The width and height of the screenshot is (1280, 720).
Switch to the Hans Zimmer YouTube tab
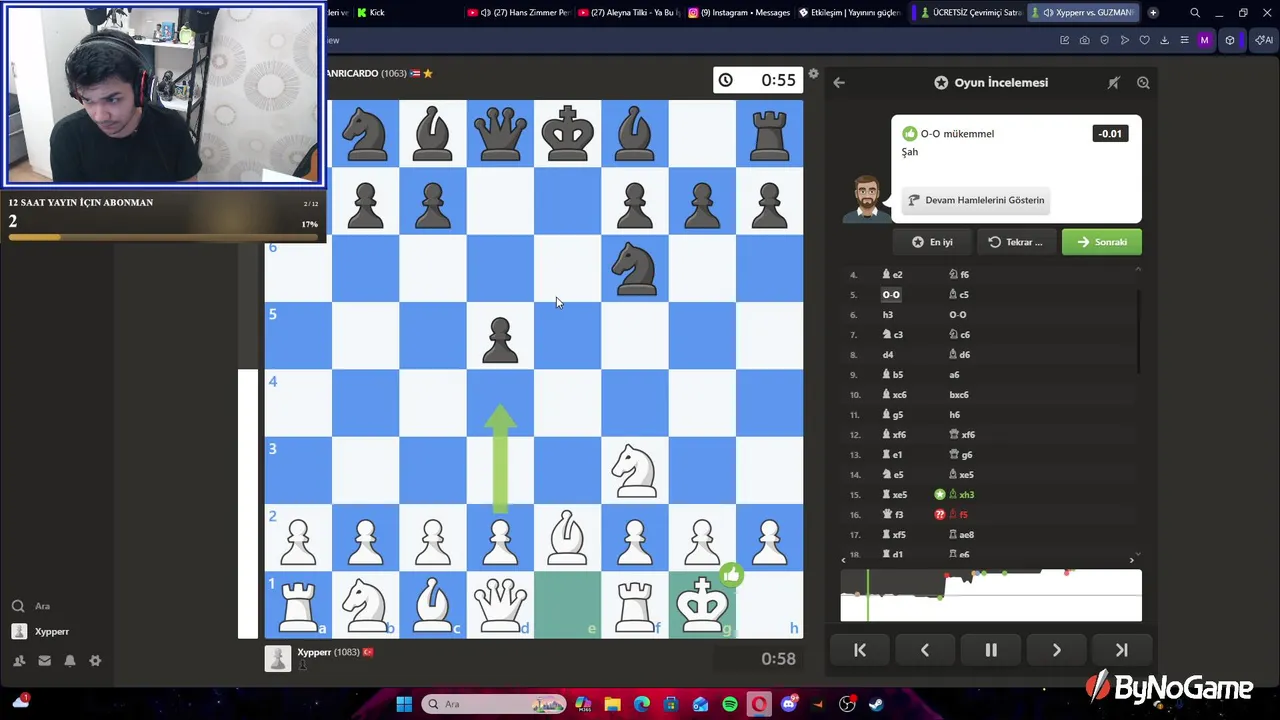click(518, 12)
